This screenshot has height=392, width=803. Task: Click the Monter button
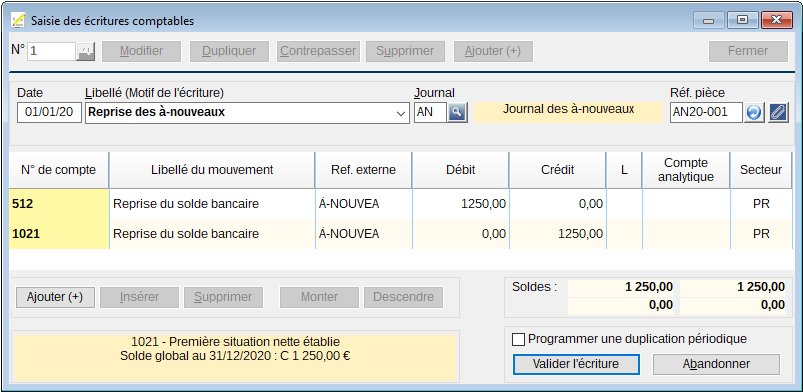tap(319, 297)
